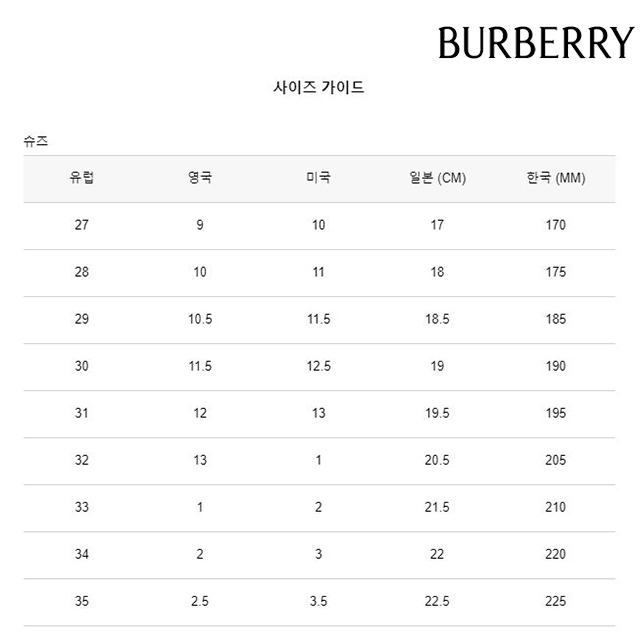The width and height of the screenshot is (640, 640).
Task: Click the 사이즈 가이드 heading
Action: (318, 88)
